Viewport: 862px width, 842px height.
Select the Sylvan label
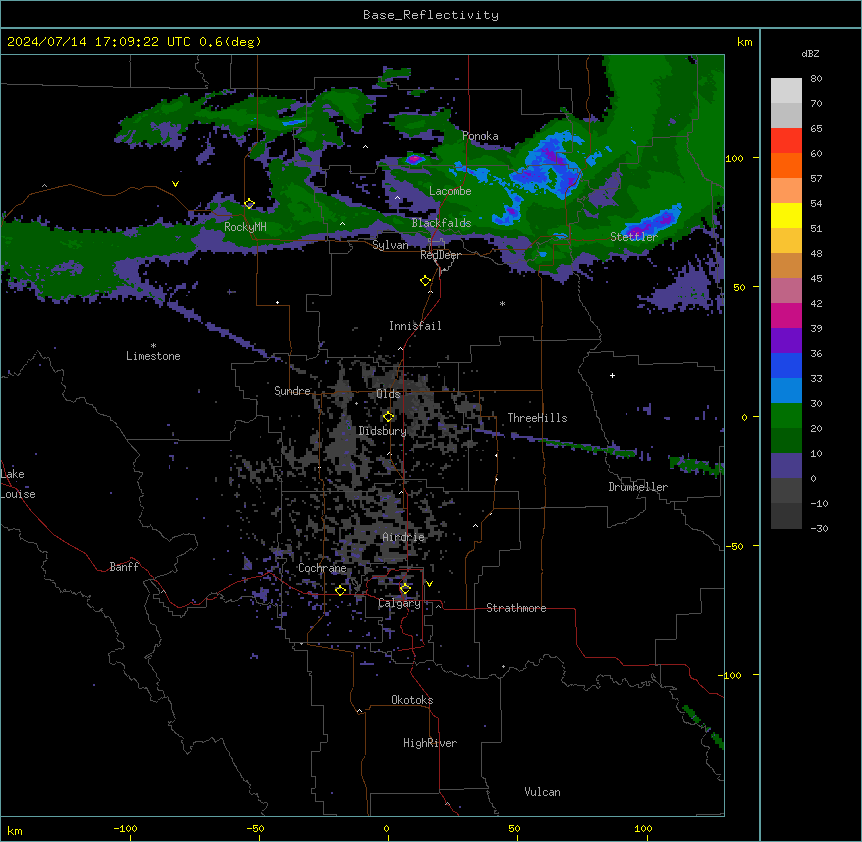(x=390, y=245)
